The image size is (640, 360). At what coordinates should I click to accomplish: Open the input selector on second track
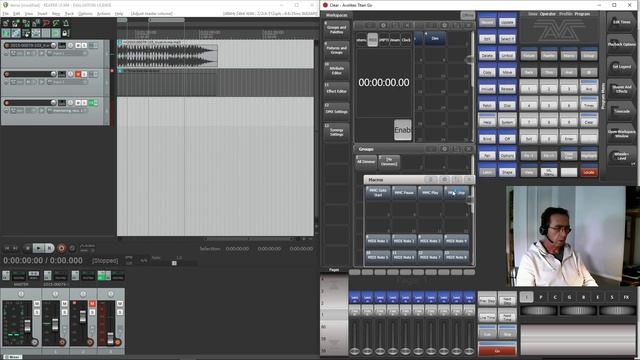click(68, 82)
